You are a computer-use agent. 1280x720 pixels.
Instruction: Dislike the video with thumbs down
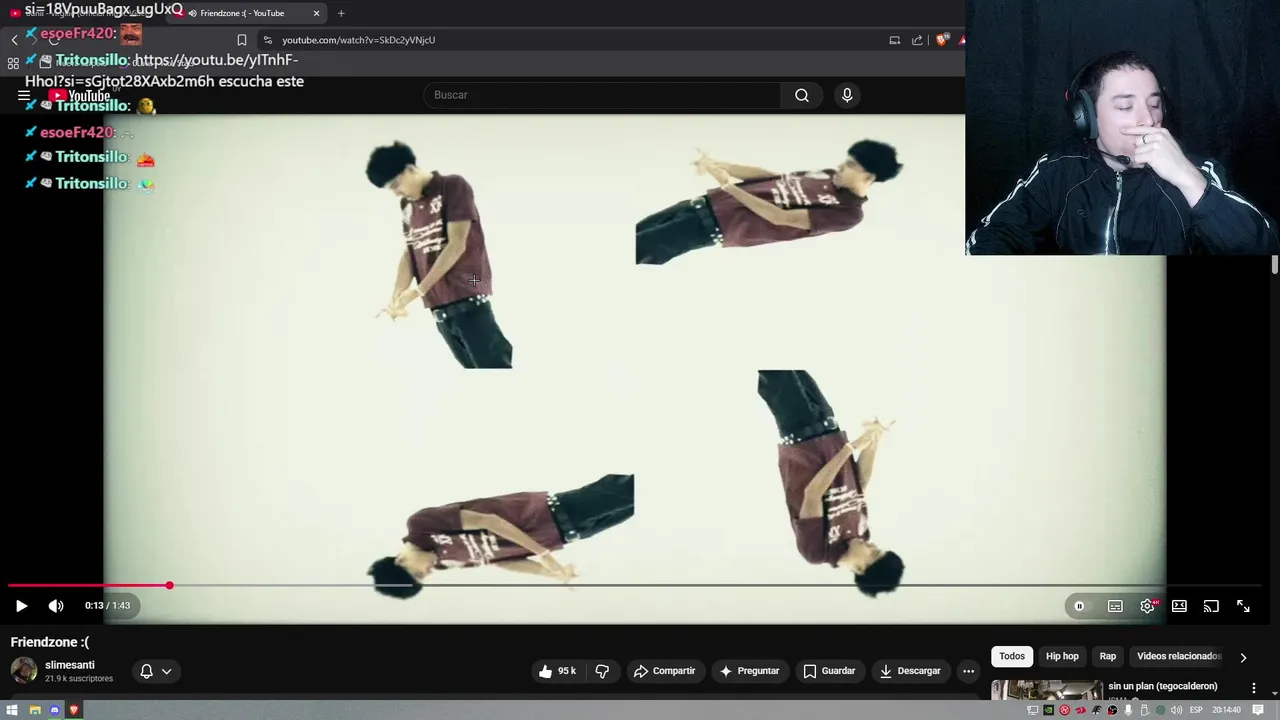pos(602,671)
